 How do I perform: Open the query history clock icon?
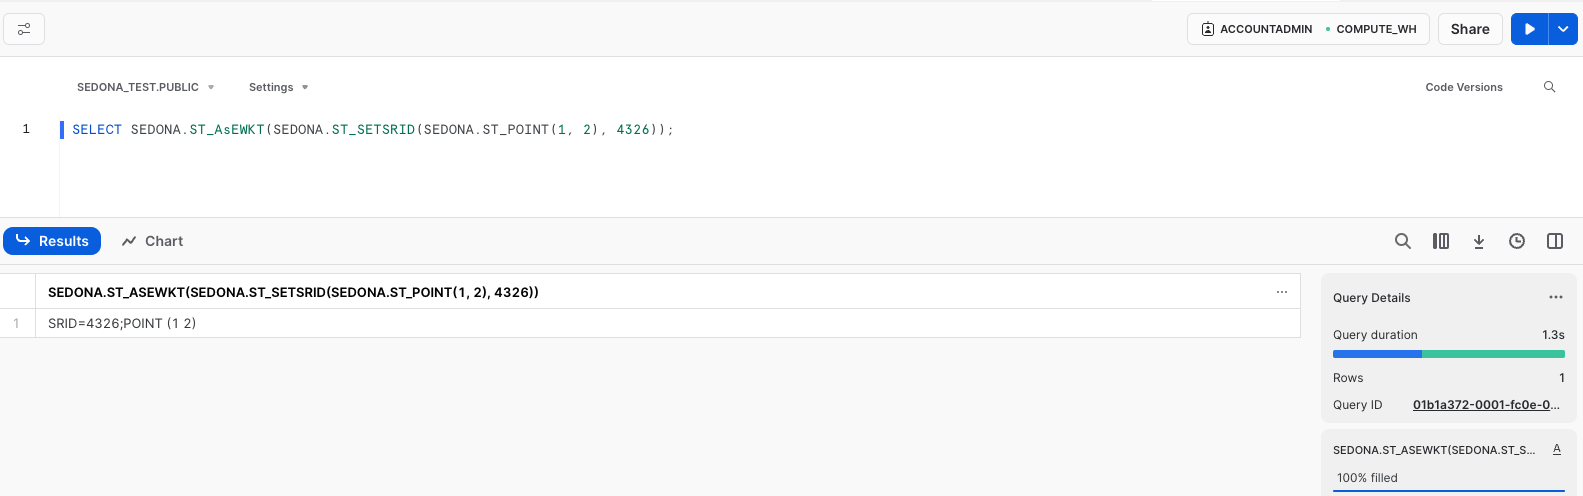(1517, 241)
